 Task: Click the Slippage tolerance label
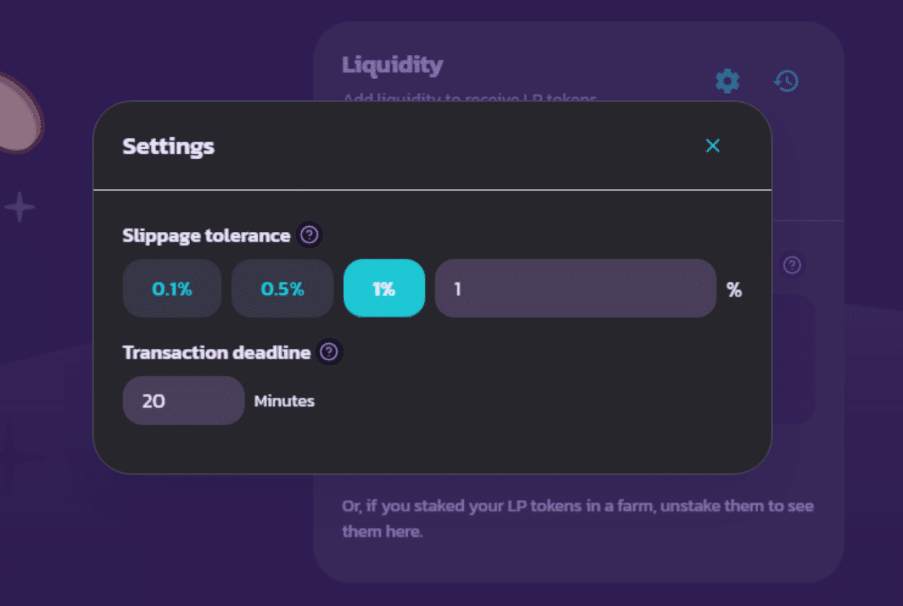(206, 236)
